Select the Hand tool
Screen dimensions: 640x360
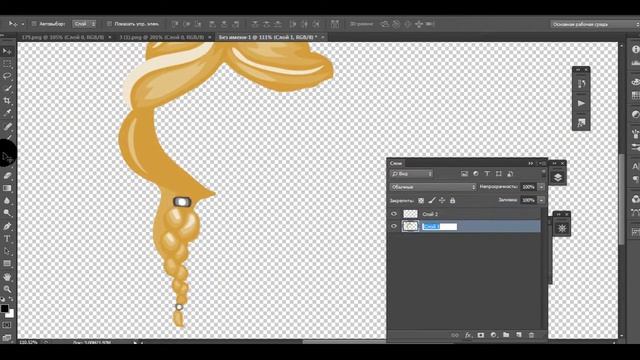tap(7, 277)
